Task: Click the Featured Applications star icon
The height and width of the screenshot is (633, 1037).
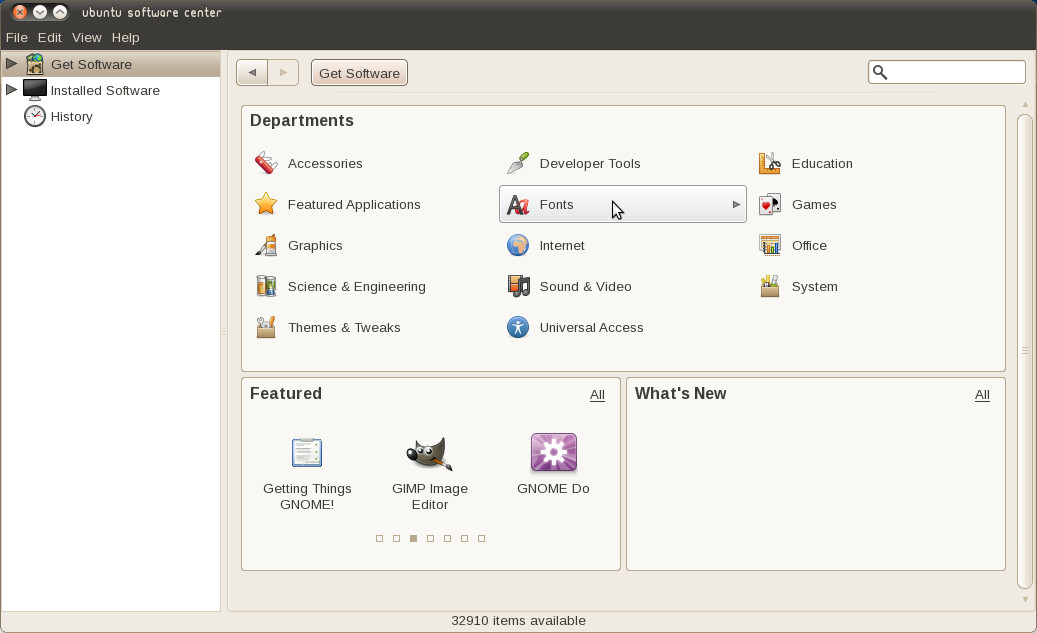Action: (x=266, y=204)
